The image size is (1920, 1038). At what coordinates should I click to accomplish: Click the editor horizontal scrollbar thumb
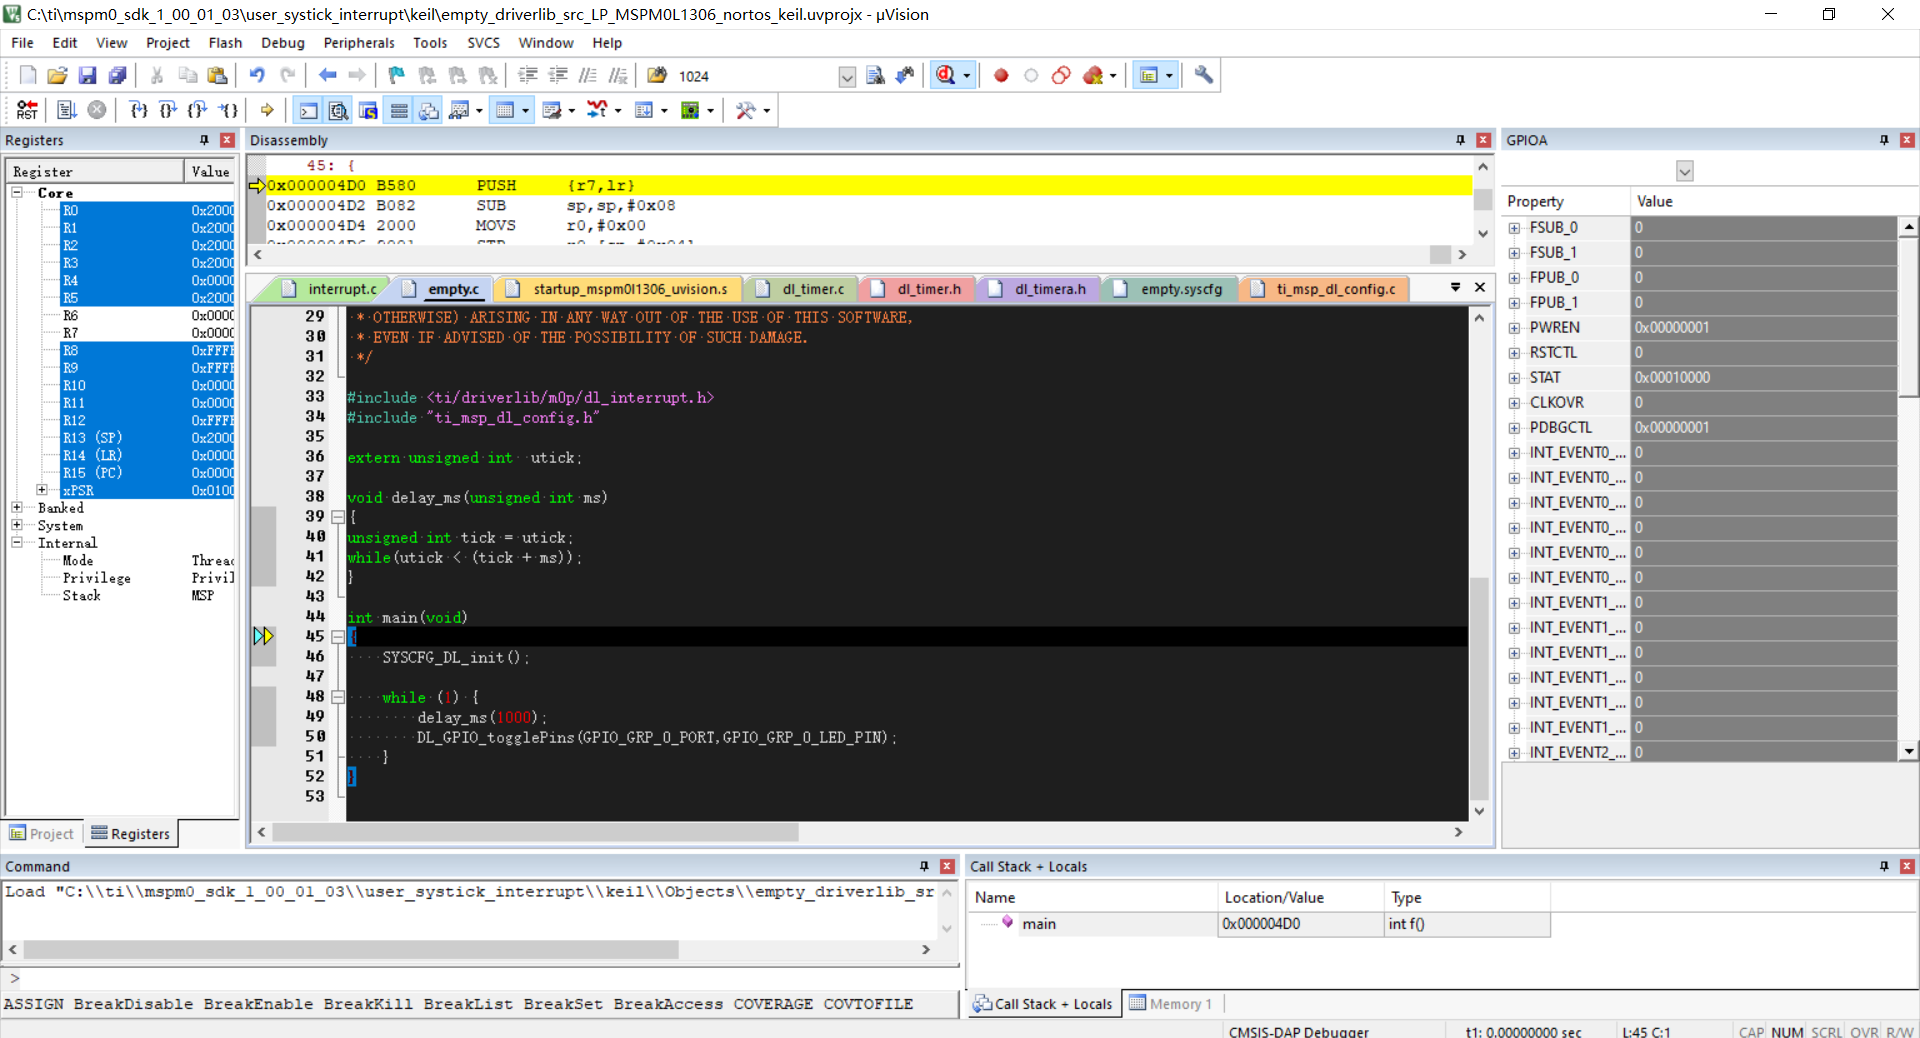coord(535,832)
